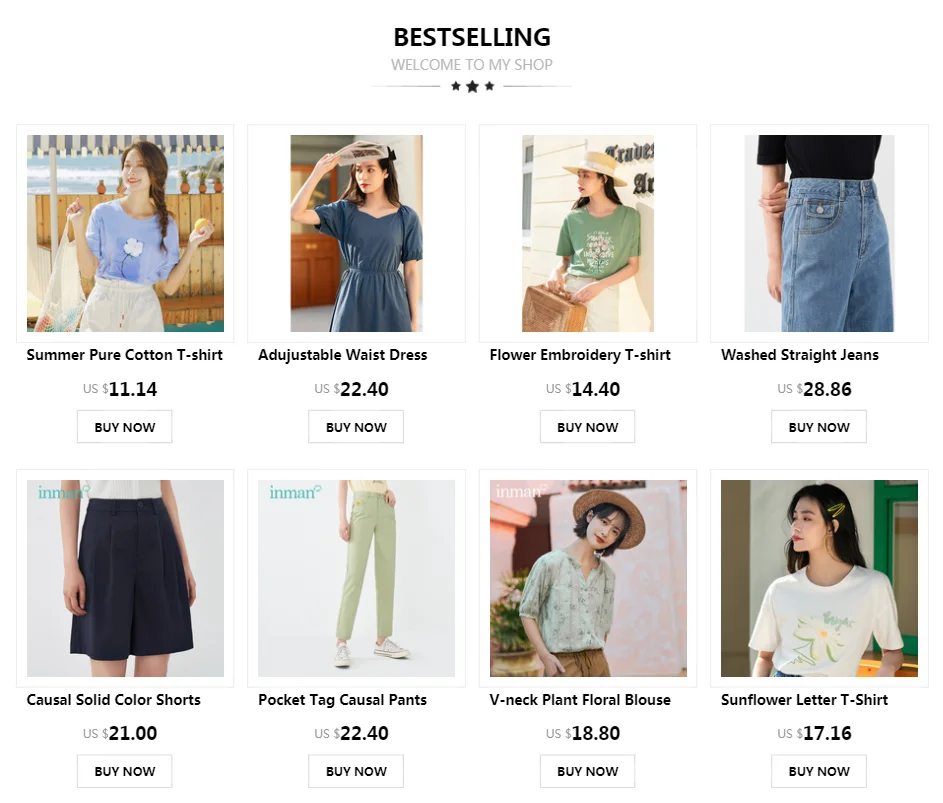This screenshot has width=943, height=803.
Task: Buy the V-neck Plant Floral Blouse now
Action: pos(588,771)
